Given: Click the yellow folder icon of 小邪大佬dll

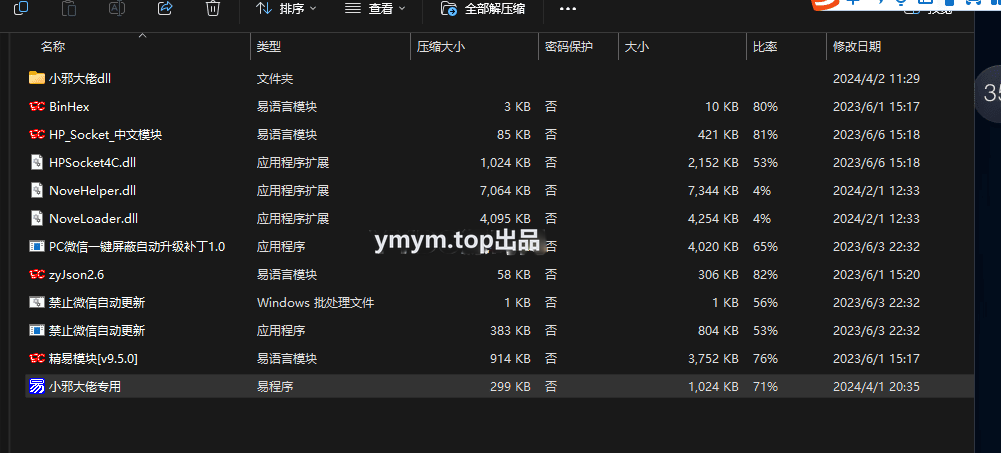Looking at the screenshot, I should [37, 78].
